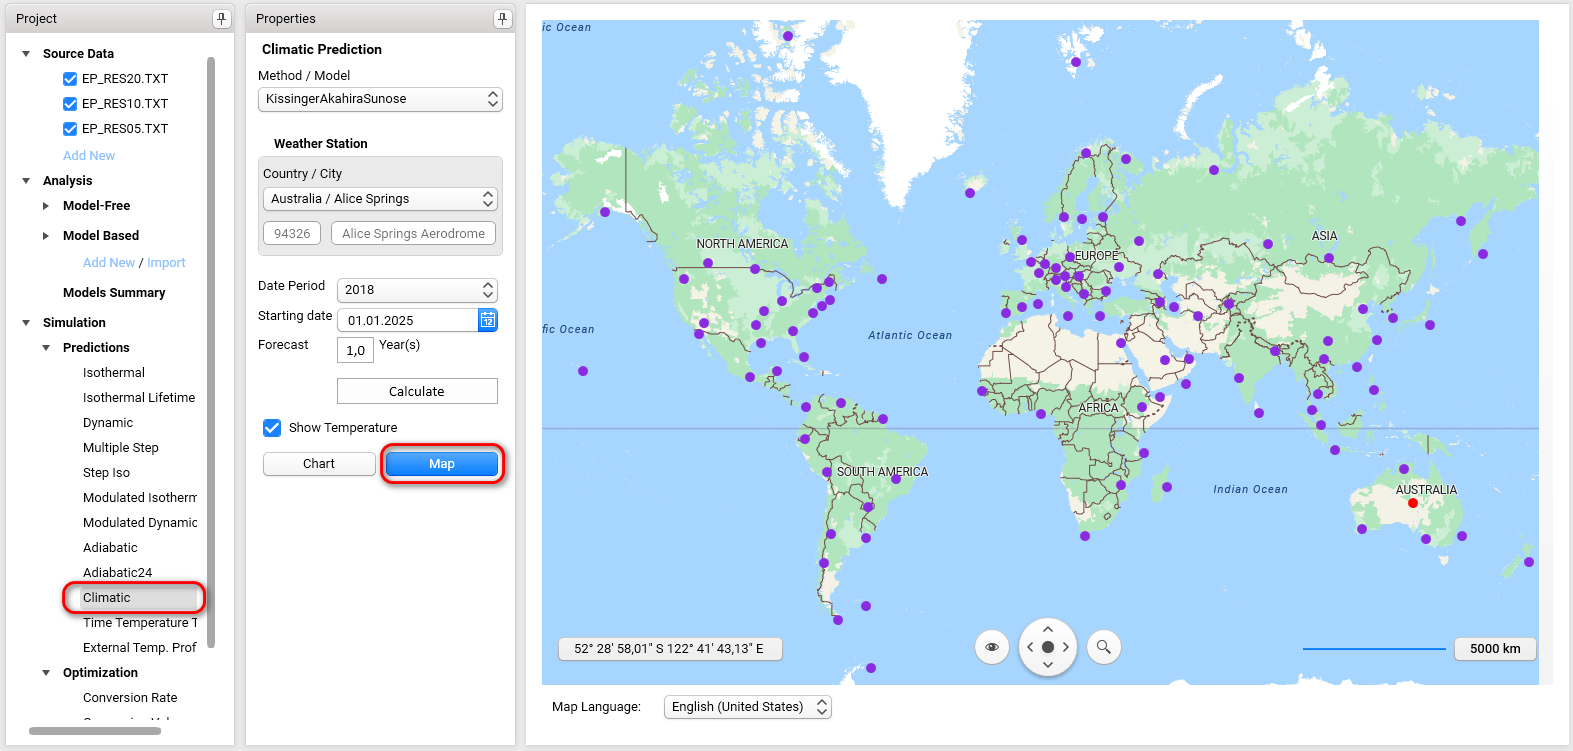Open the Starting date calendar picker
1573x751 pixels.
[488, 320]
